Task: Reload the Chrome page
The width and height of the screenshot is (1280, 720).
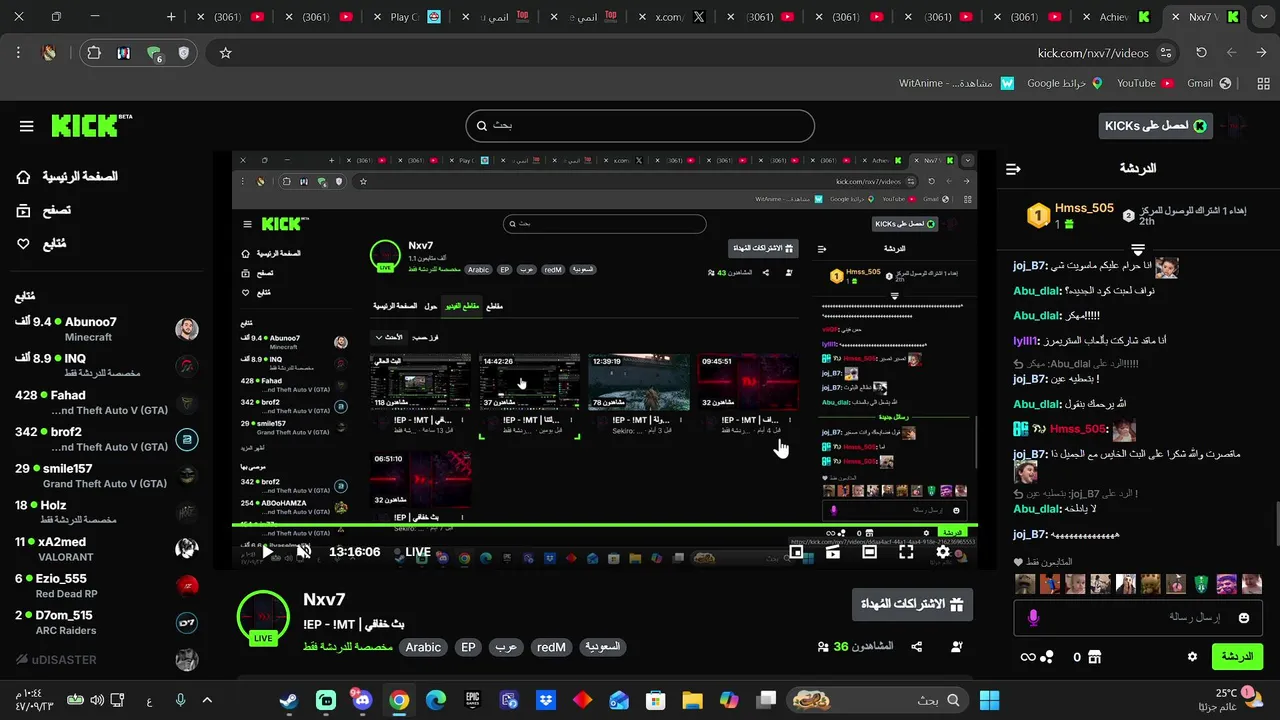Action: (1201, 53)
